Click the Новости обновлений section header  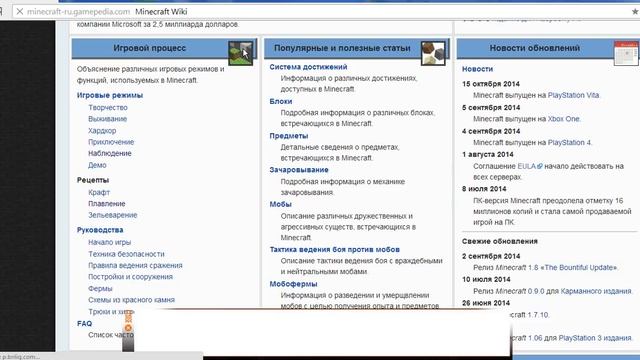coord(534,48)
